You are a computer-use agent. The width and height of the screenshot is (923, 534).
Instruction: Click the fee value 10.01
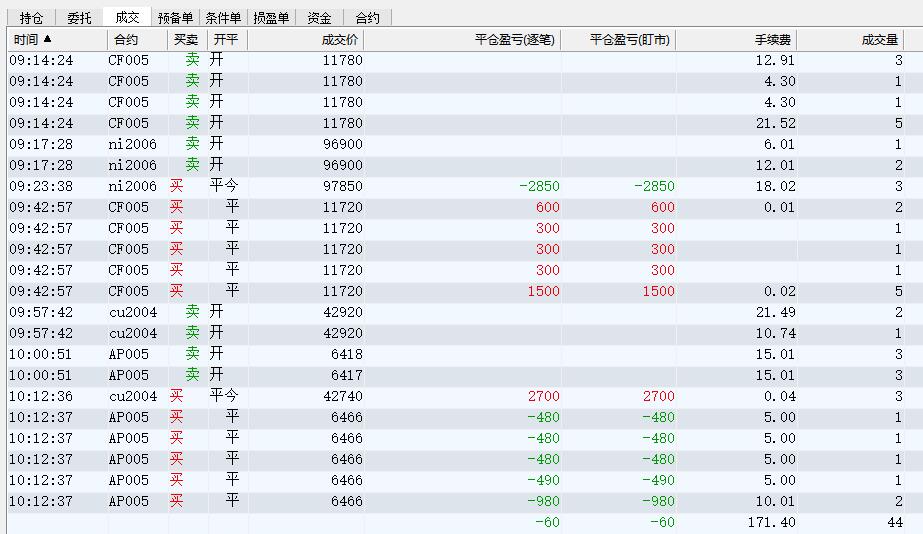775,502
